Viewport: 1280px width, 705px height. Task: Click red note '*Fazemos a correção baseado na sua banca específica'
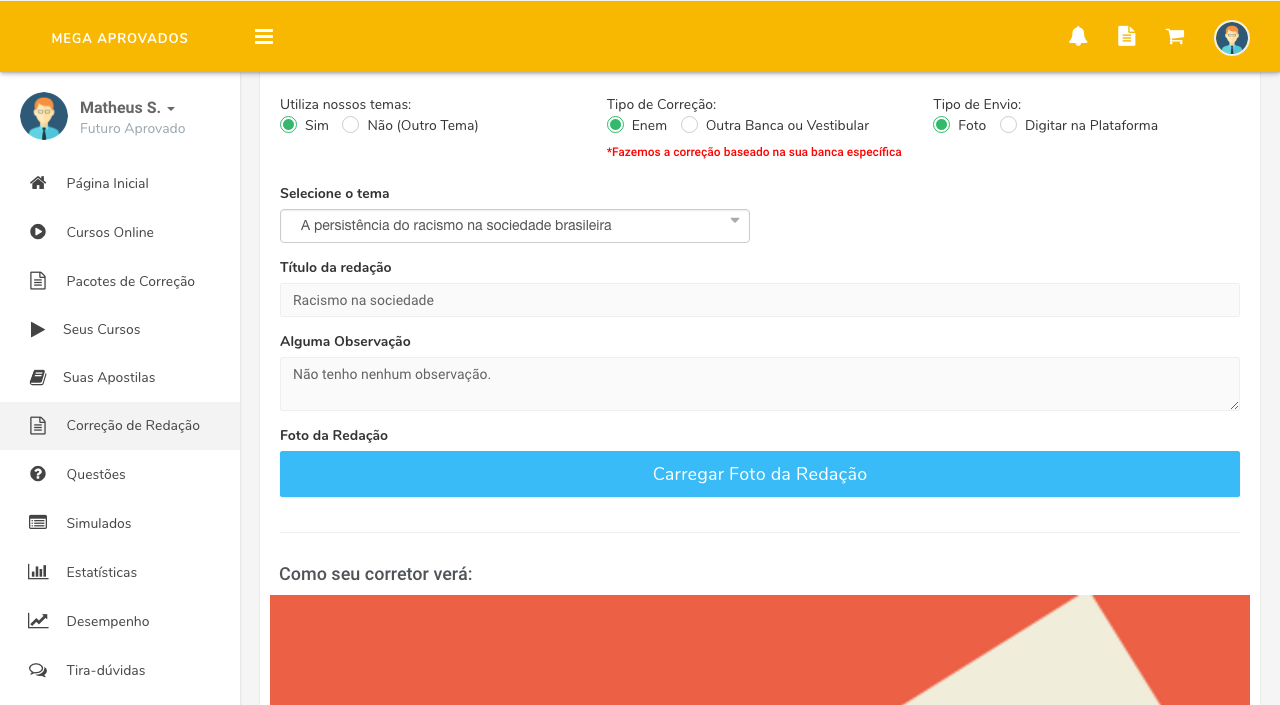click(754, 152)
